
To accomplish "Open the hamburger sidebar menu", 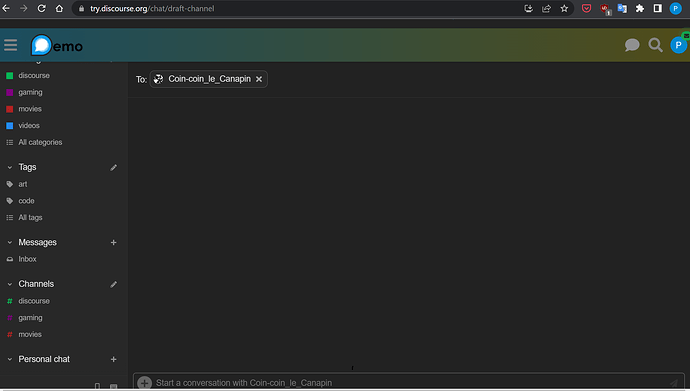I will point(11,45).
